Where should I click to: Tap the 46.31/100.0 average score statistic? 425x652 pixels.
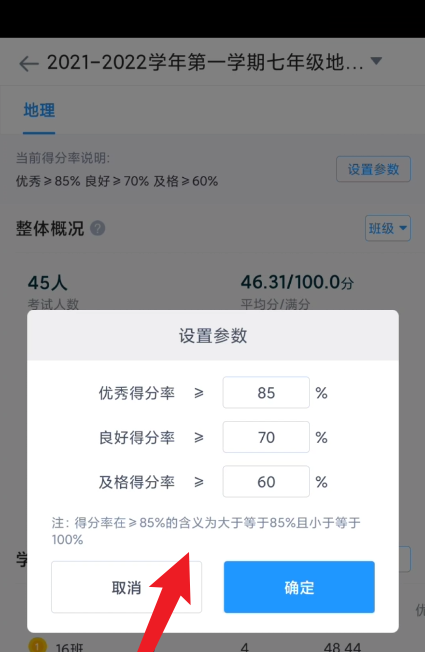[x=297, y=292]
